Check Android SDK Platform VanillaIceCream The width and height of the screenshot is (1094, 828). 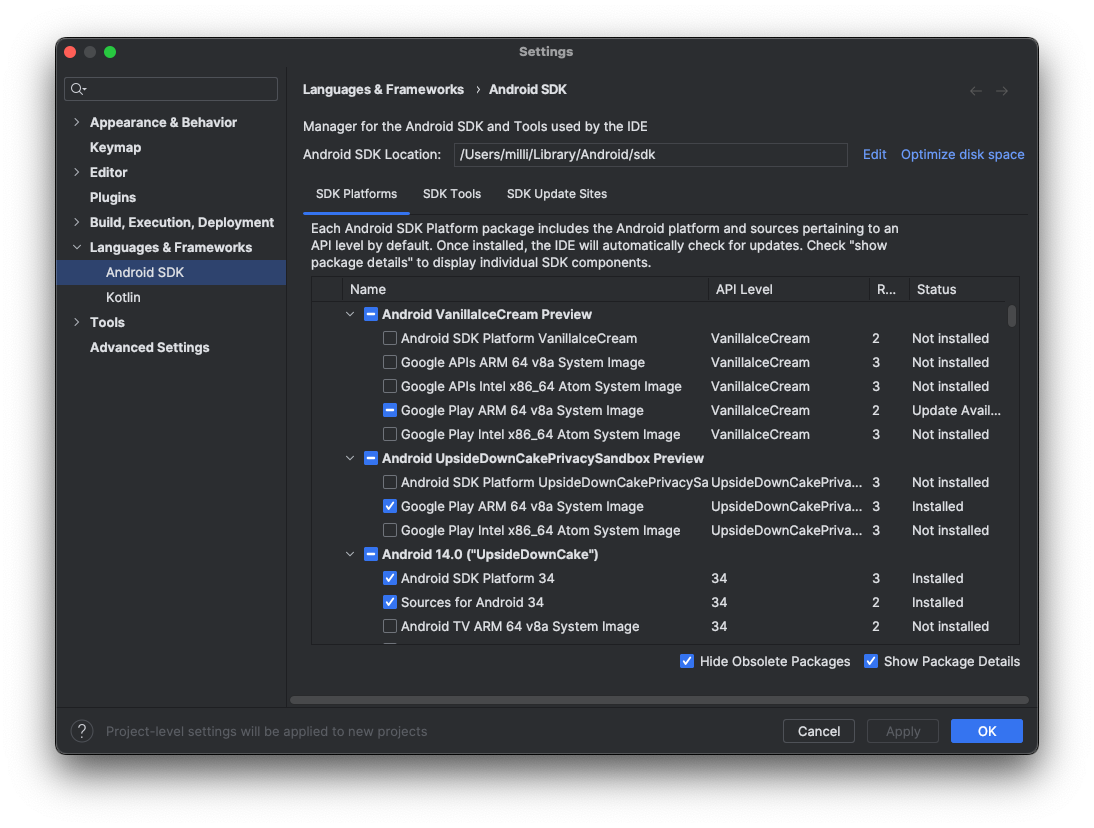pyautogui.click(x=390, y=338)
